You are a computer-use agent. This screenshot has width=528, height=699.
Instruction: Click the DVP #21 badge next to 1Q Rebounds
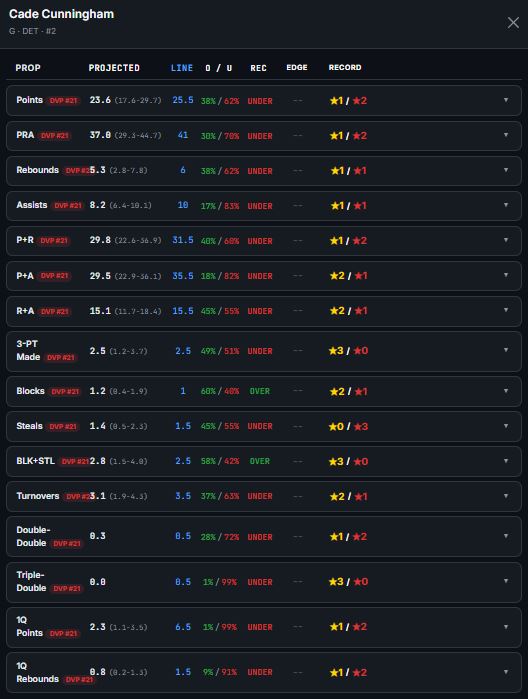click(x=79, y=679)
